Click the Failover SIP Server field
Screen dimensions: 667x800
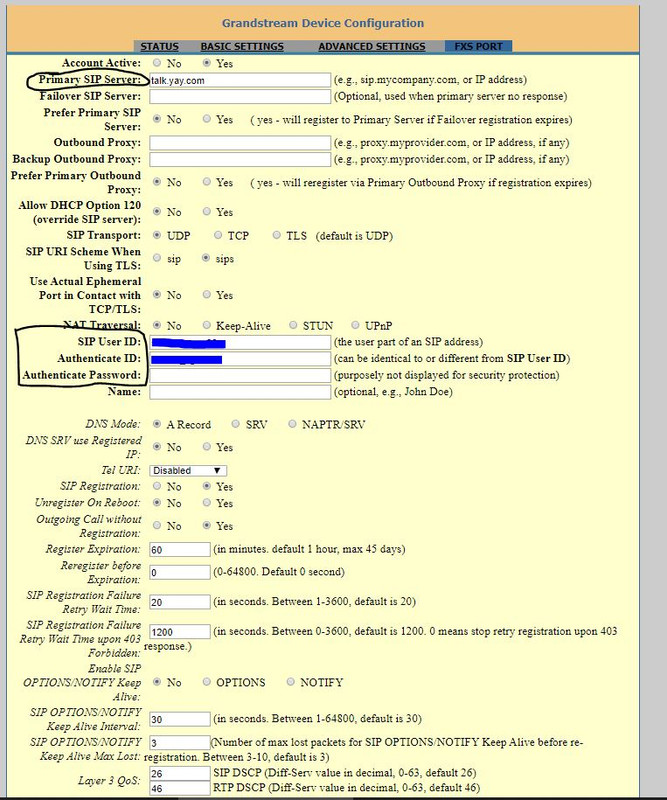pos(240,96)
